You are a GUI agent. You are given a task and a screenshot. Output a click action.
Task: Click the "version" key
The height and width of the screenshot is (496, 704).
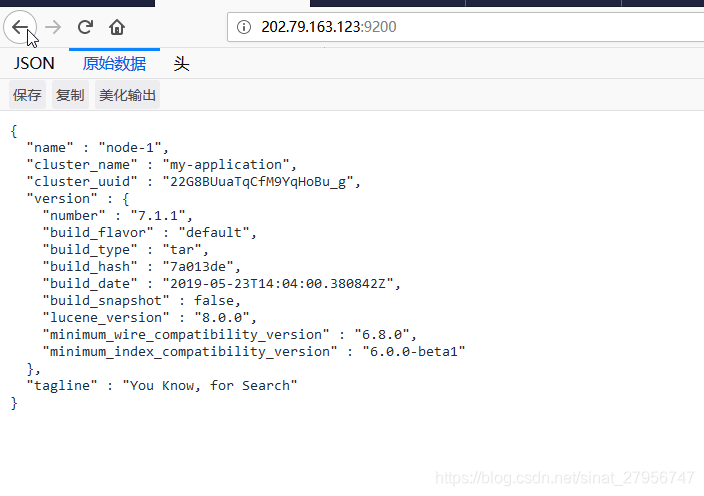pyautogui.click(x=62, y=199)
